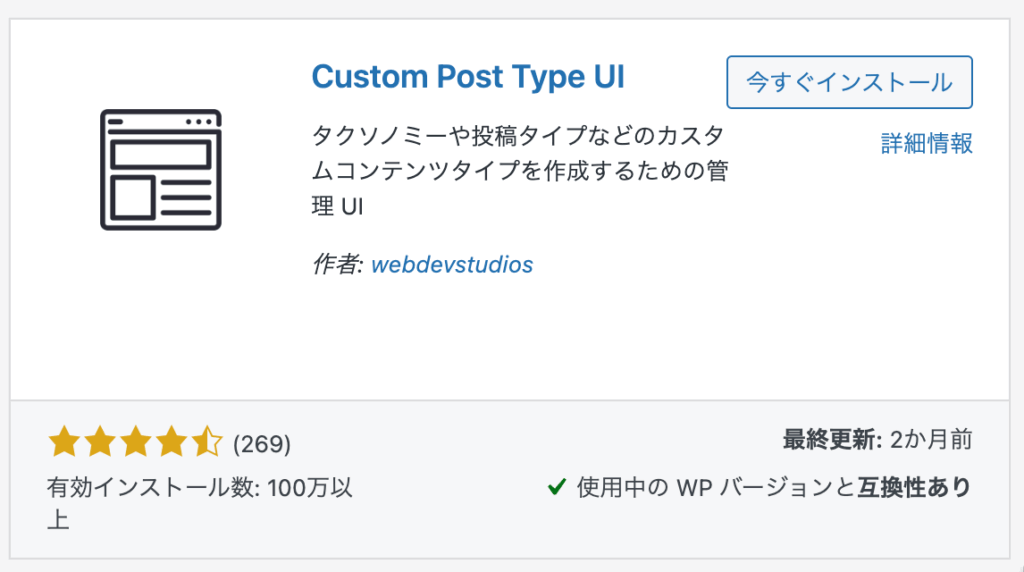Click the 作者: label
Image resolution: width=1024 pixels, height=572 pixels.
[x=337, y=264]
